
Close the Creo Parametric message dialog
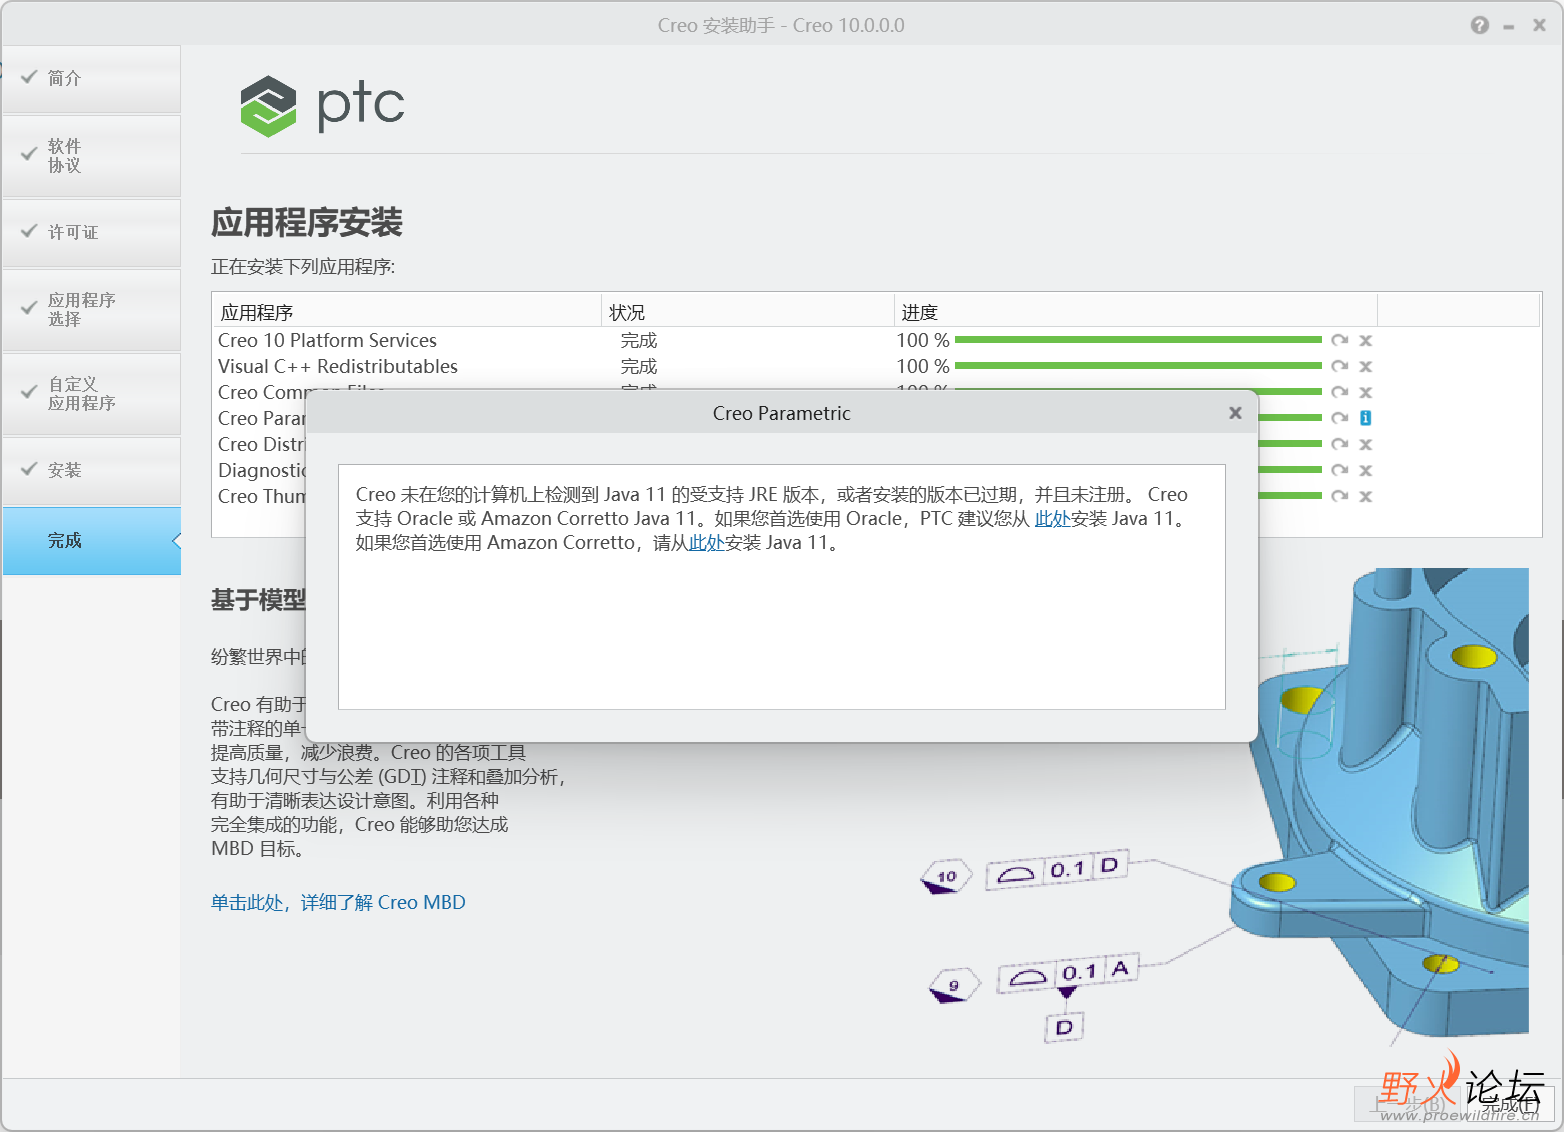point(1235,413)
